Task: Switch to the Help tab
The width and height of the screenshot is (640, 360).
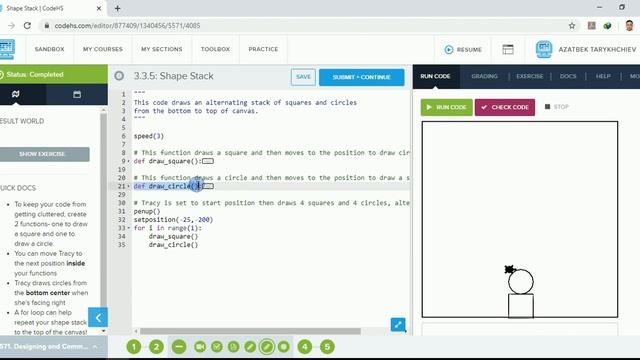Action: tap(603, 76)
